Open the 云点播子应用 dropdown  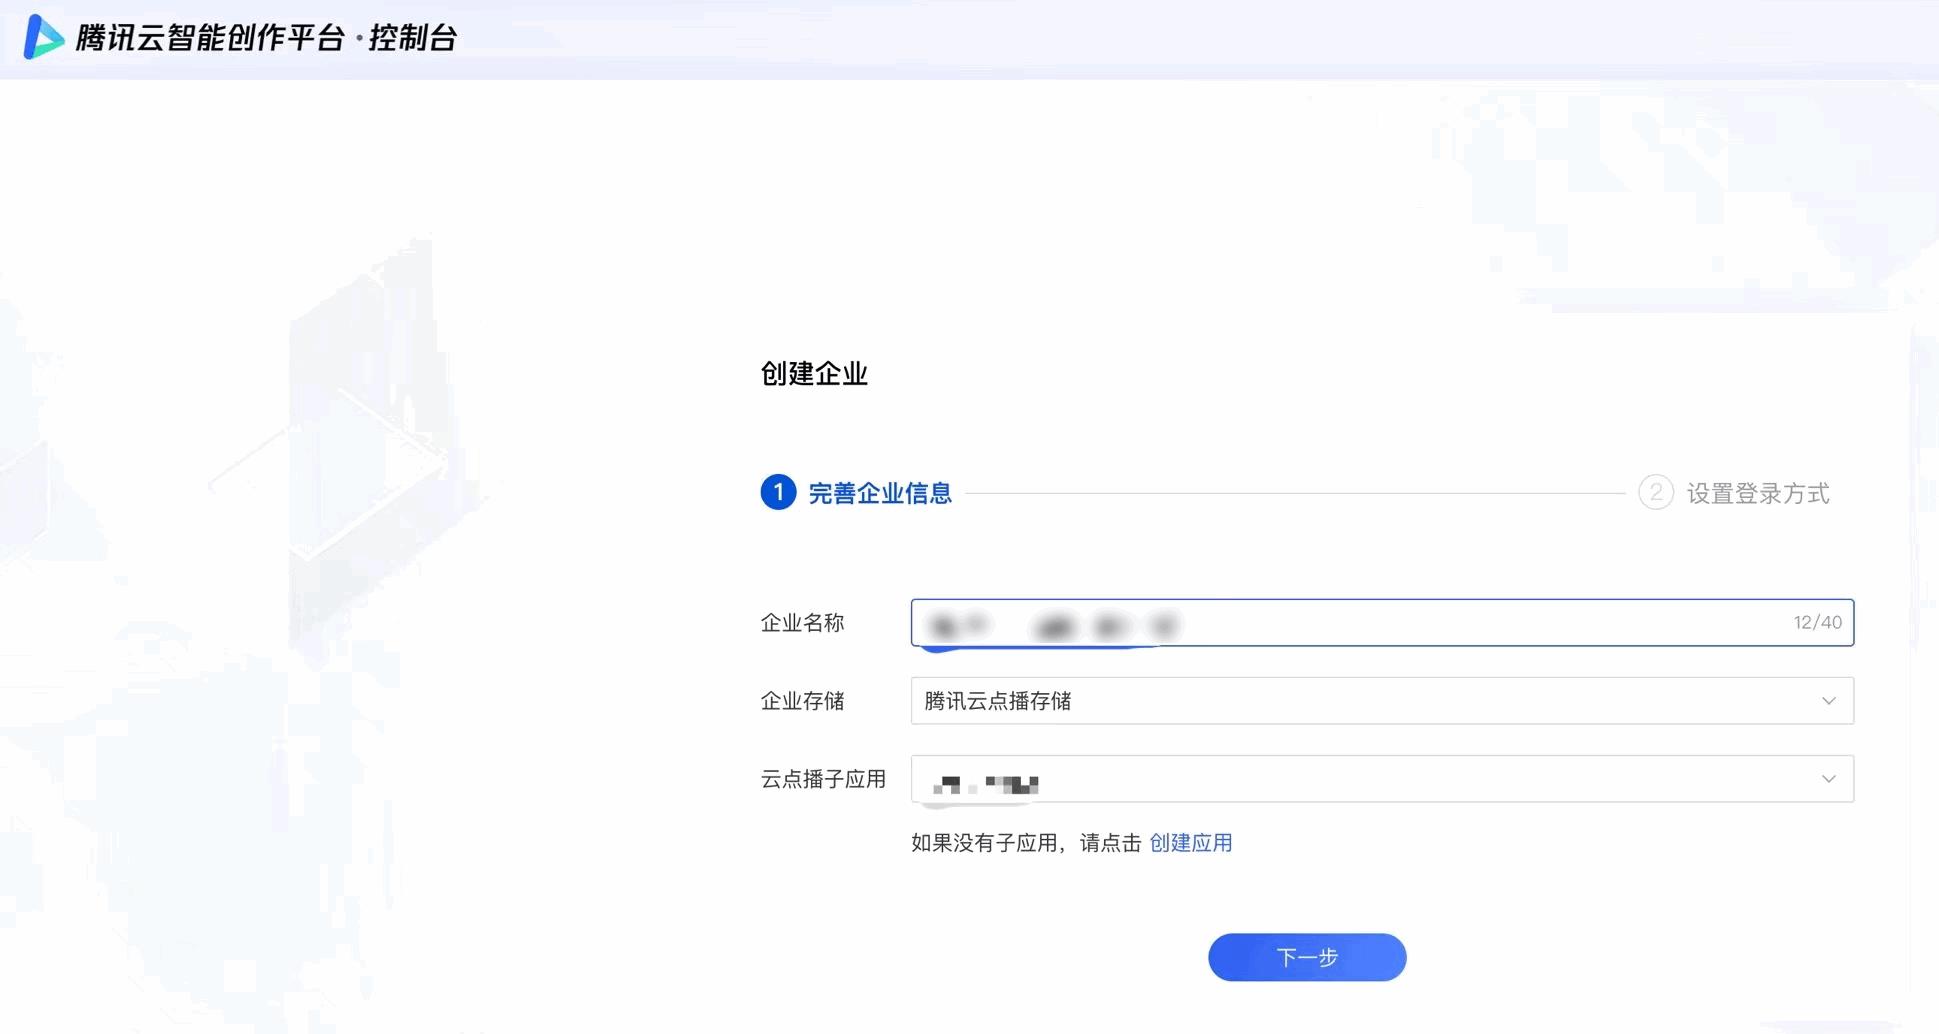tap(1382, 778)
